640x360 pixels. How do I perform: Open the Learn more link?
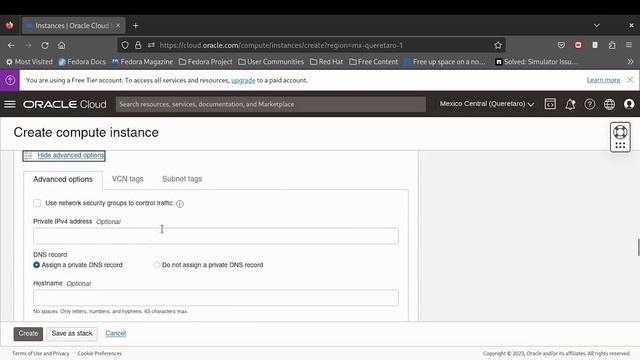tap(603, 80)
